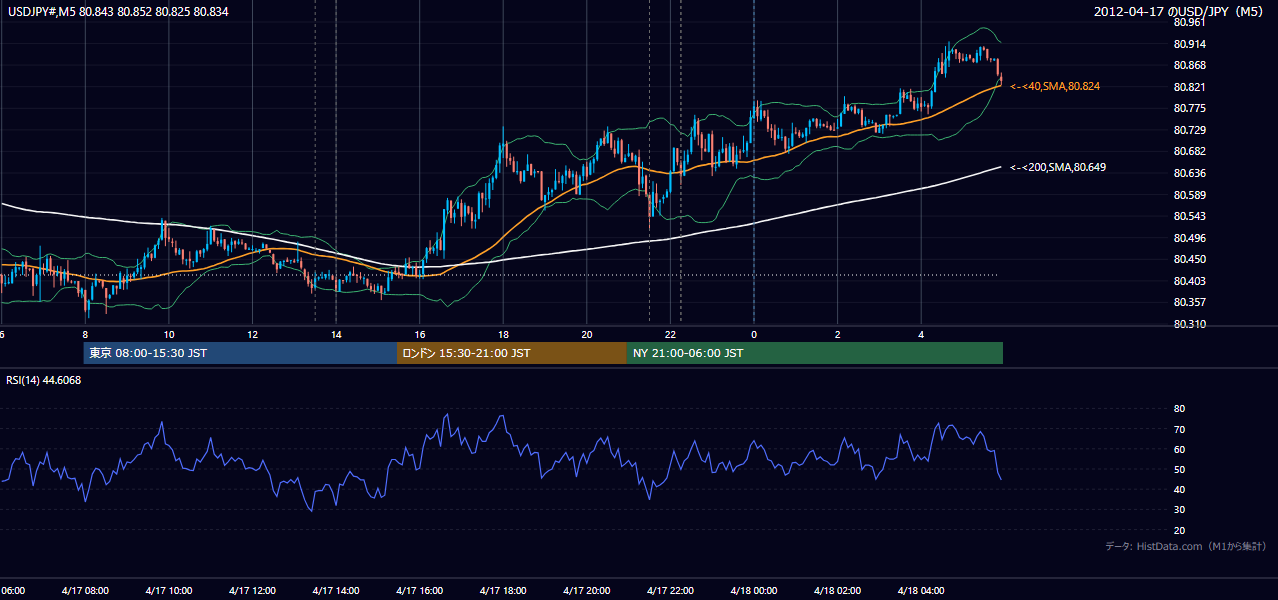This screenshot has height=600, width=1278.
Task: Click the 4/17 20:00 time axis label
Action: click(587, 590)
